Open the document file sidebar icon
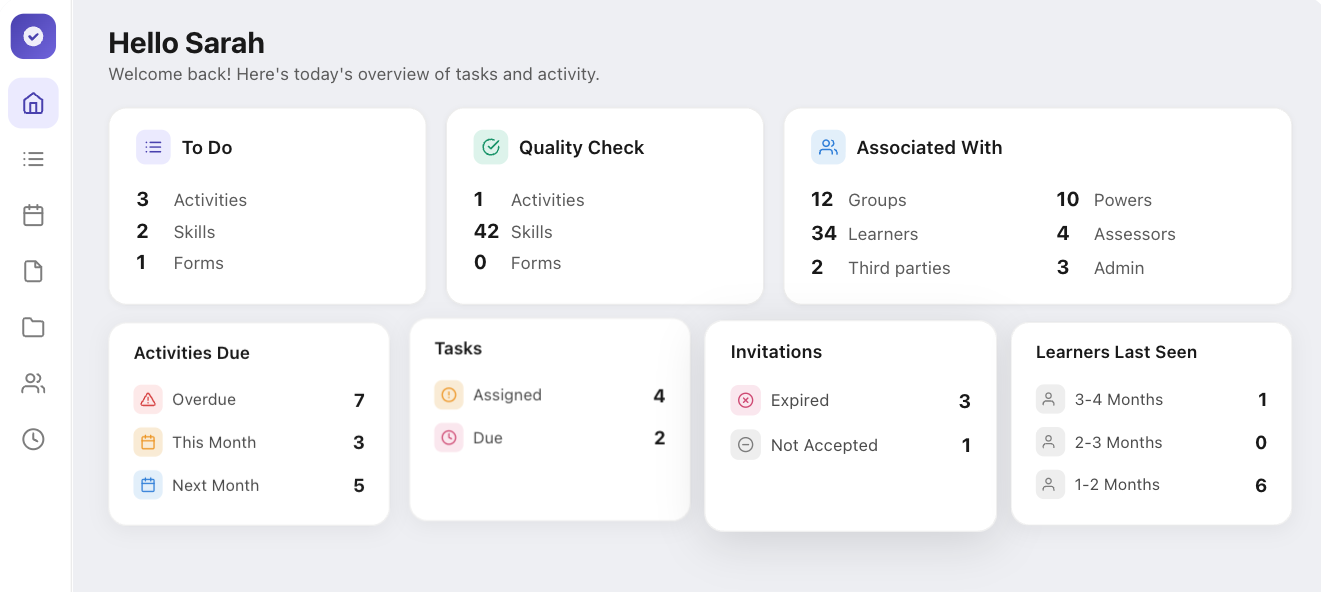Image resolution: width=1321 pixels, height=592 pixels. coord(33,271)
